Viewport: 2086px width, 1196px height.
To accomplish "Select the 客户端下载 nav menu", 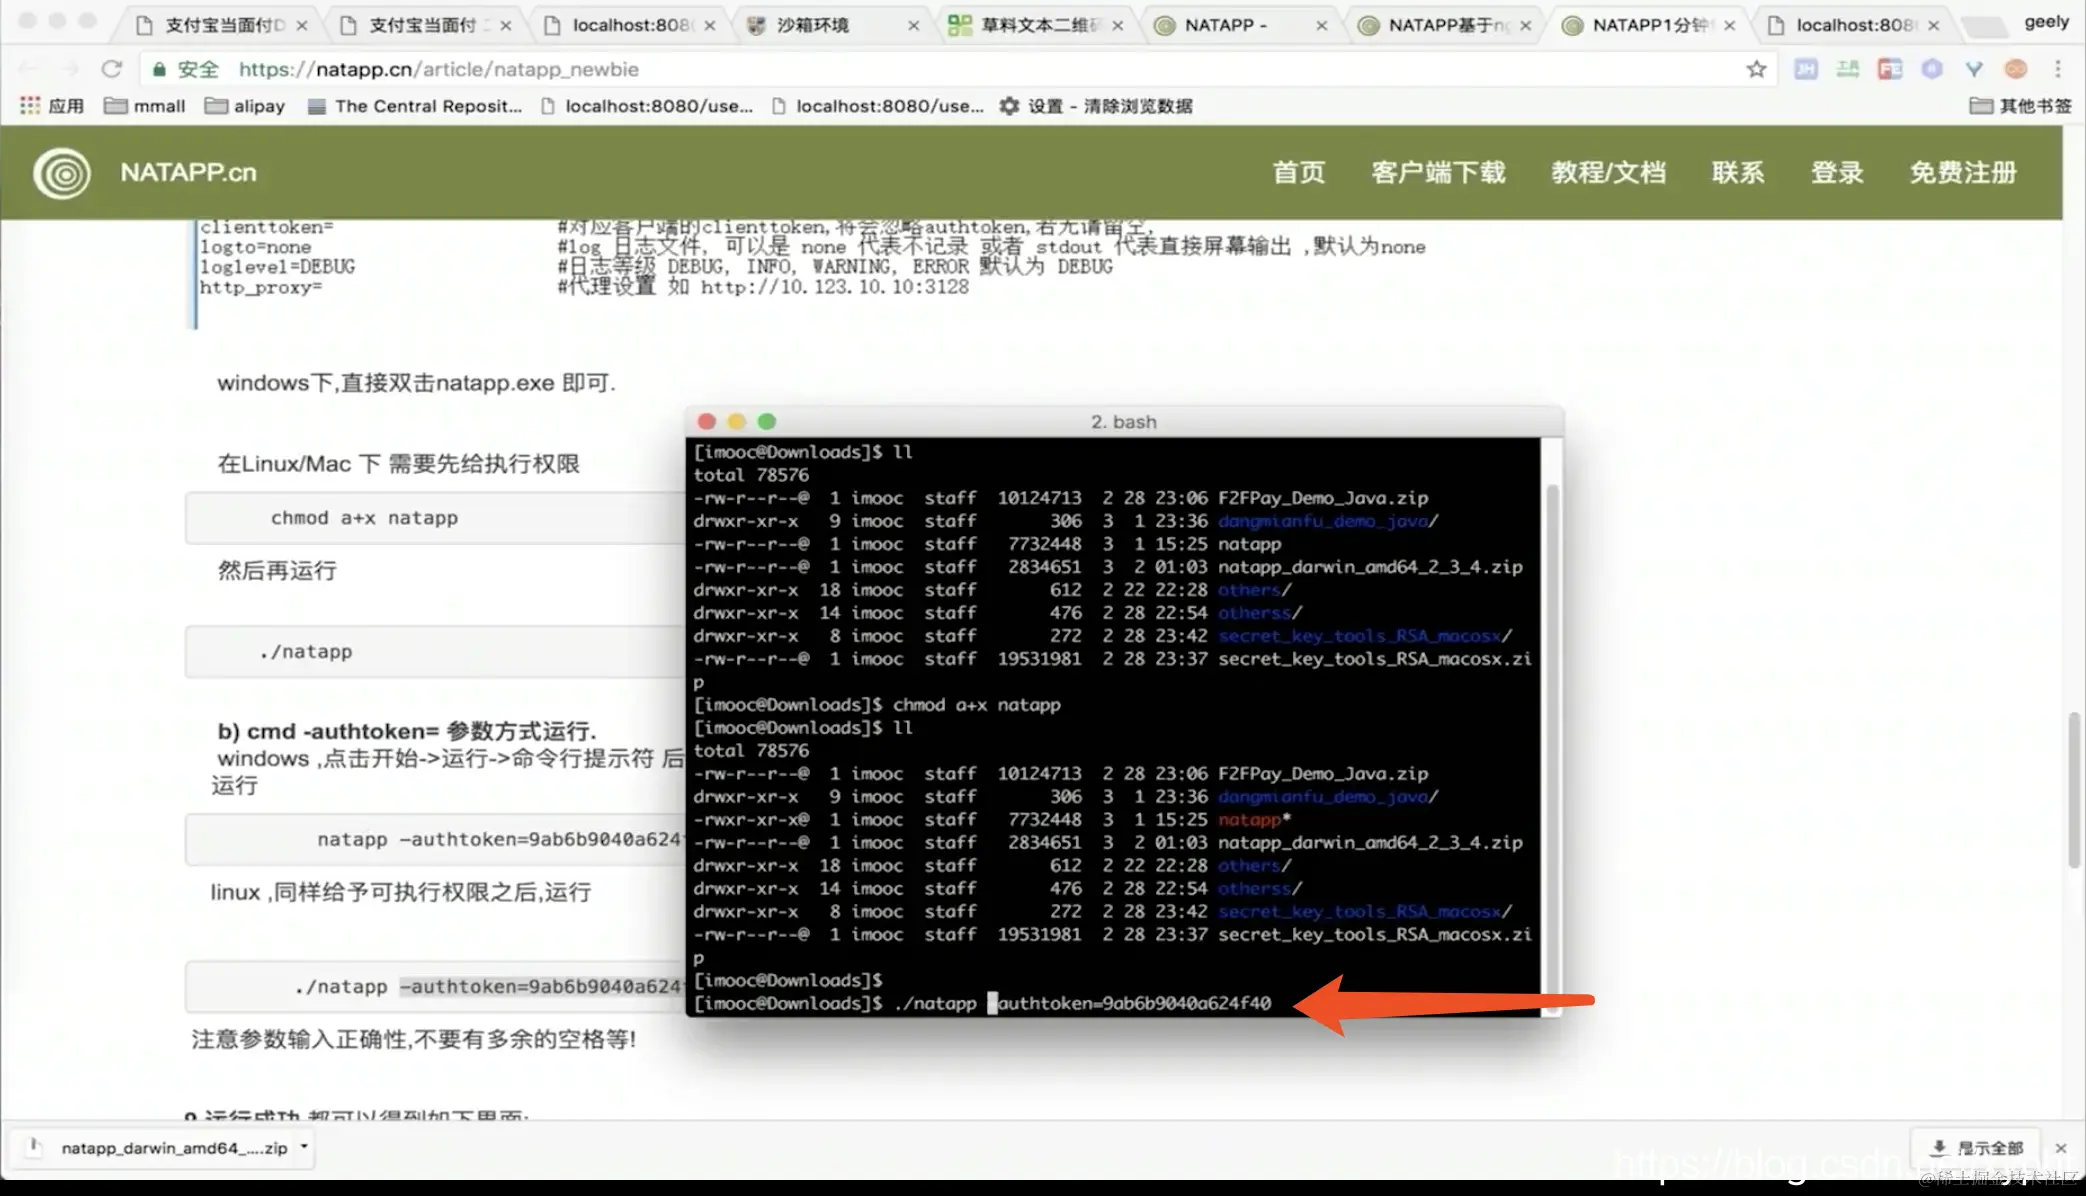I will pos(1437,173).
